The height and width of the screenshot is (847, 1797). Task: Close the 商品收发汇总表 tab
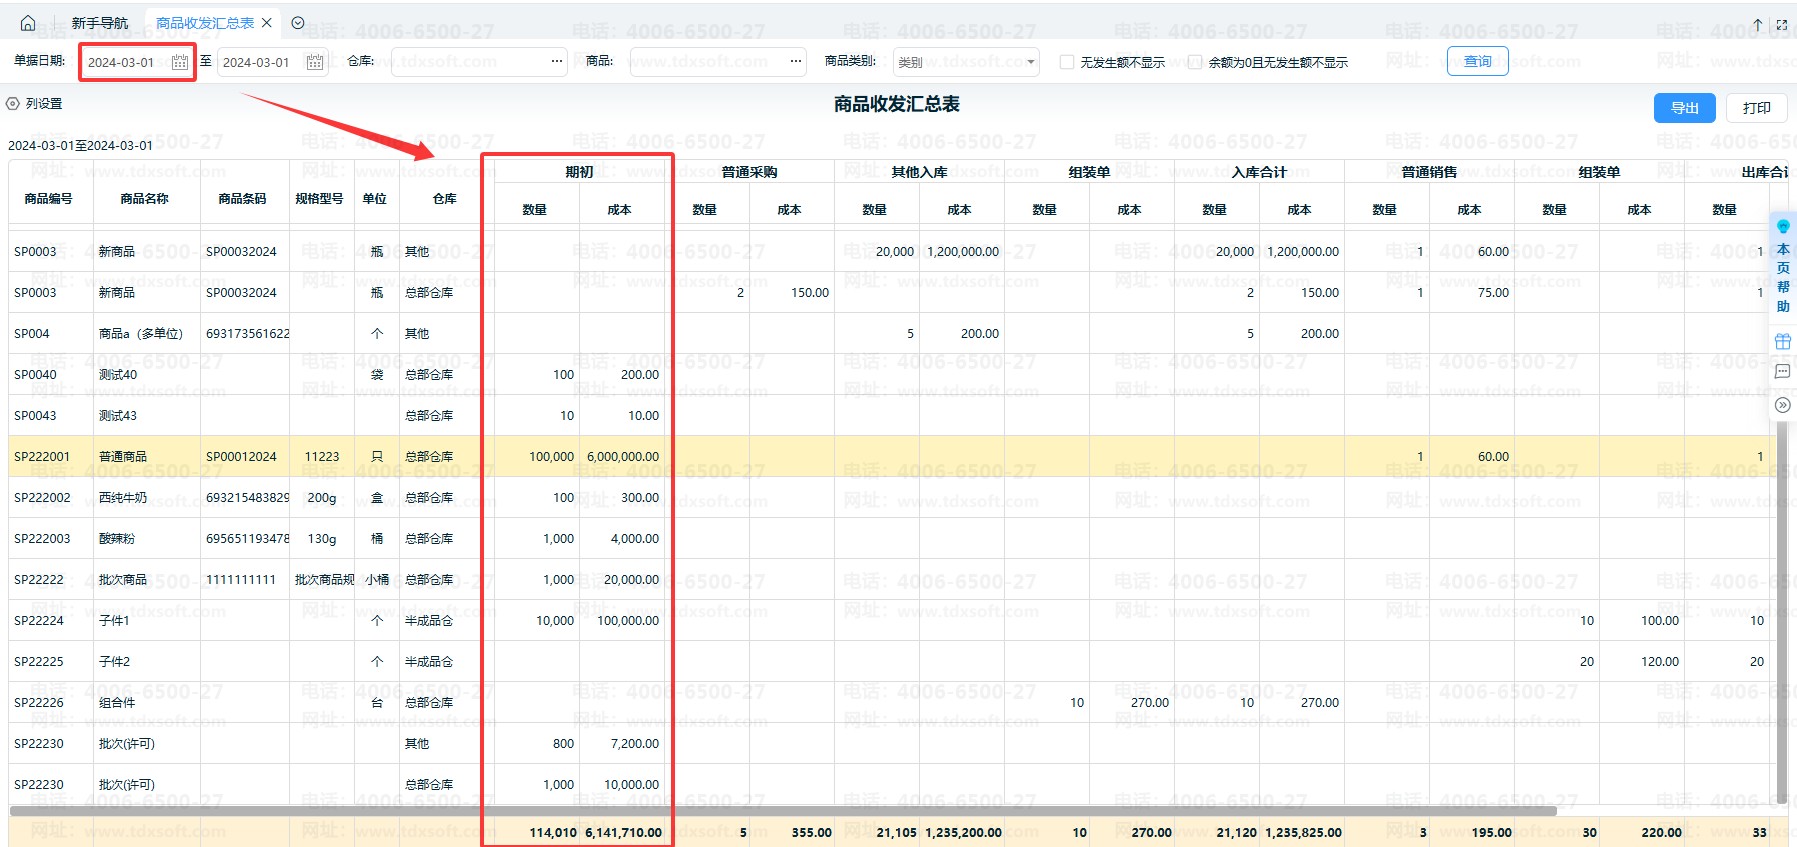(x=267, y=23)
